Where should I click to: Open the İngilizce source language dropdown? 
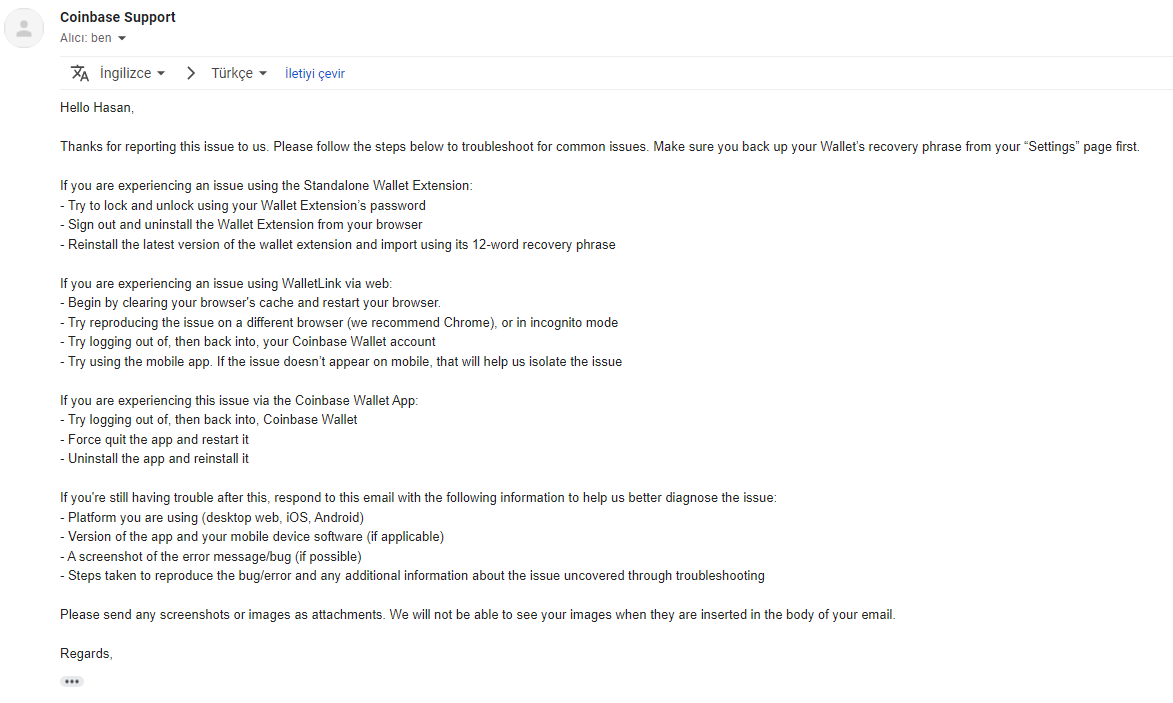pyautogui.click(x=132, y=73)
